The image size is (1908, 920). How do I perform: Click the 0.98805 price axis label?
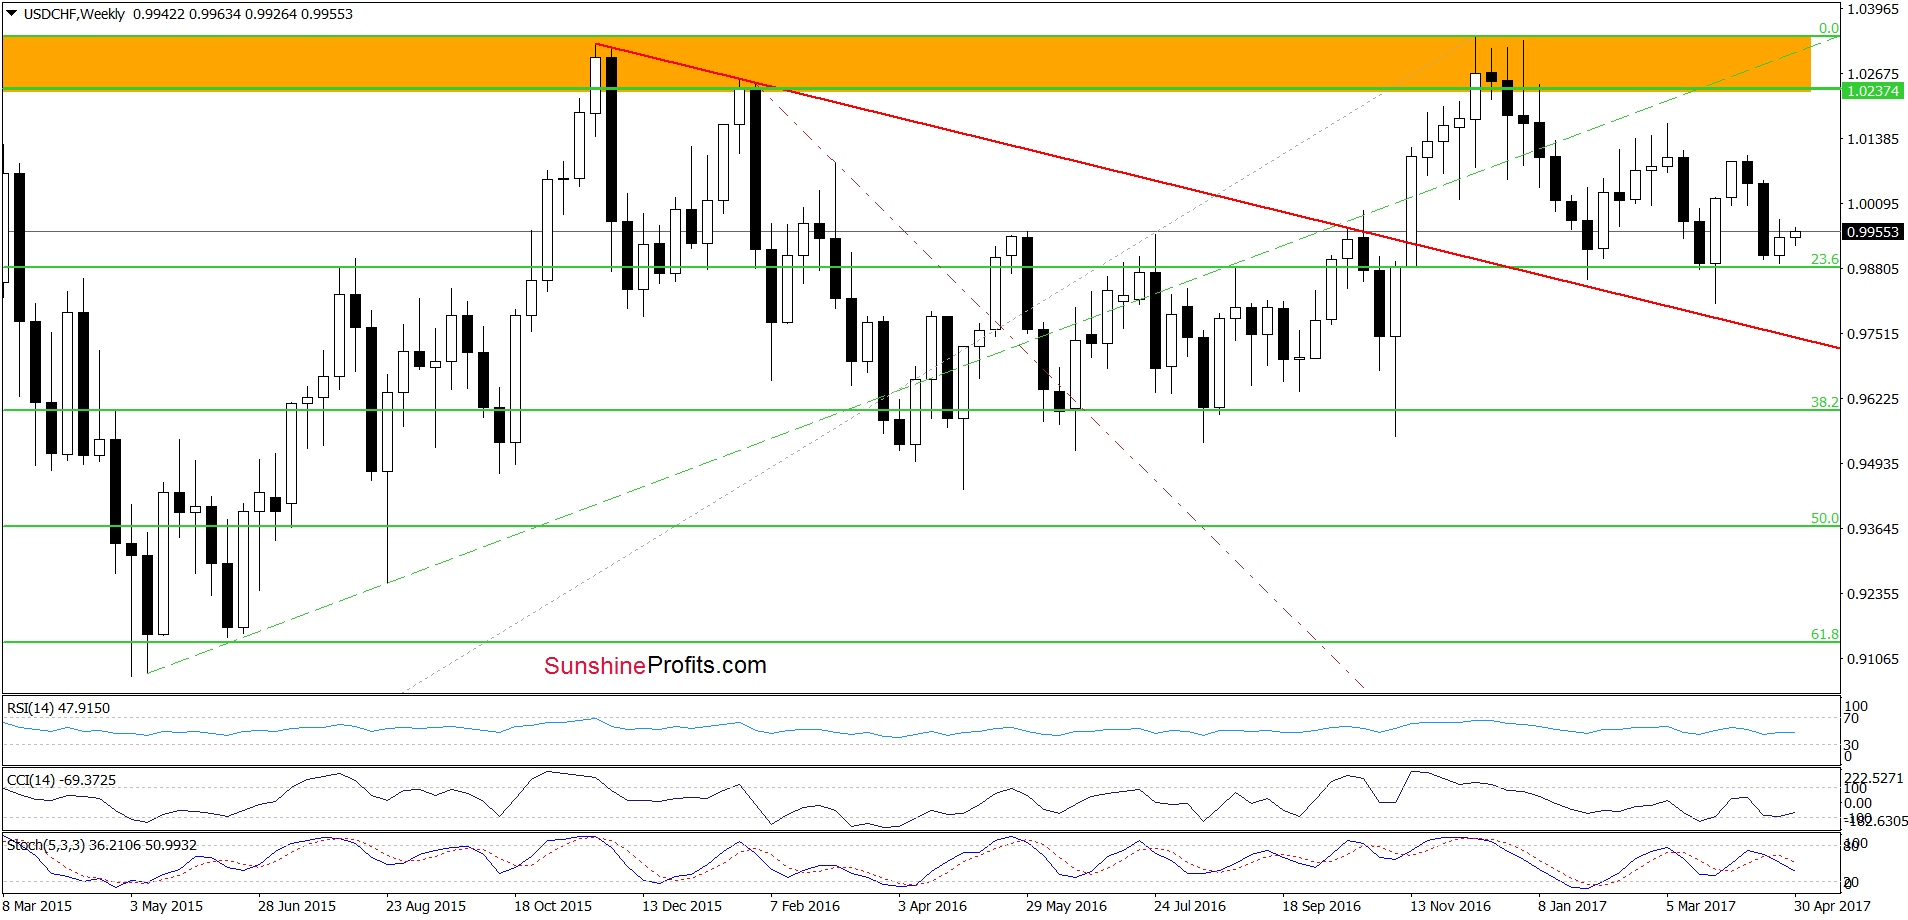(1872, 269)
